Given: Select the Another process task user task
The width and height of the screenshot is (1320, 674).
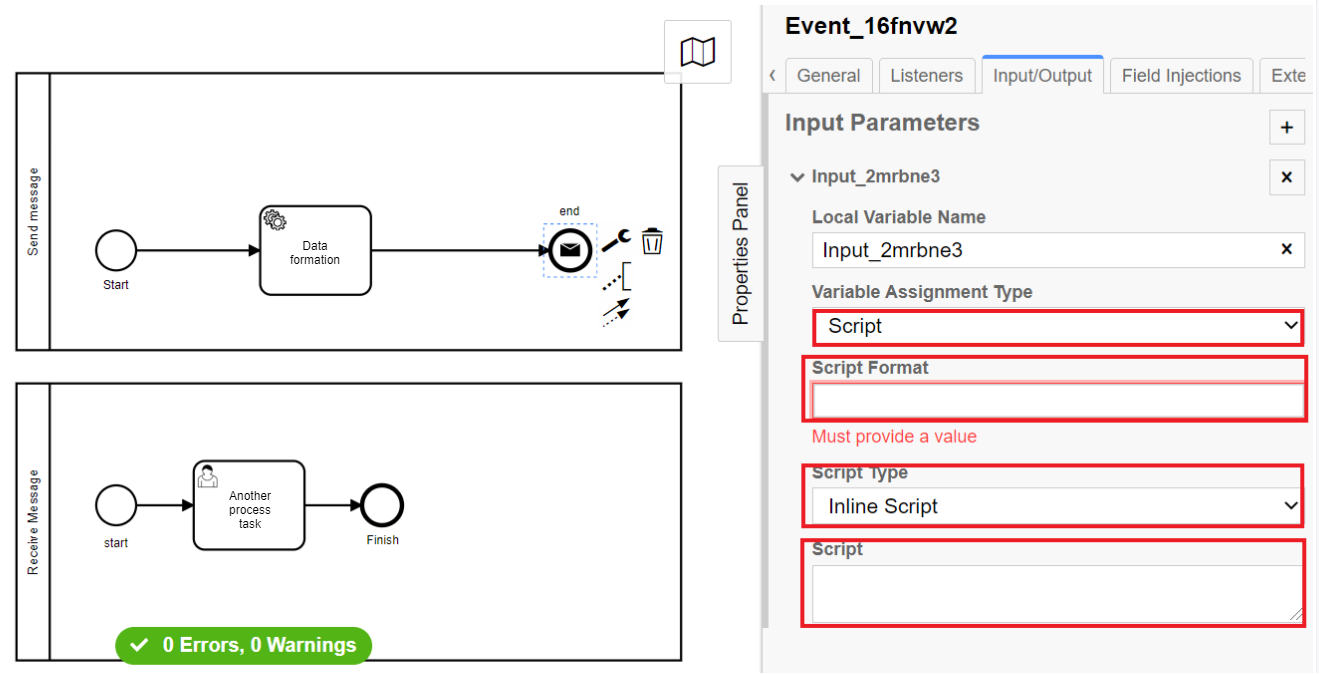Looking at the screenshot, I should tap(249, 505).
